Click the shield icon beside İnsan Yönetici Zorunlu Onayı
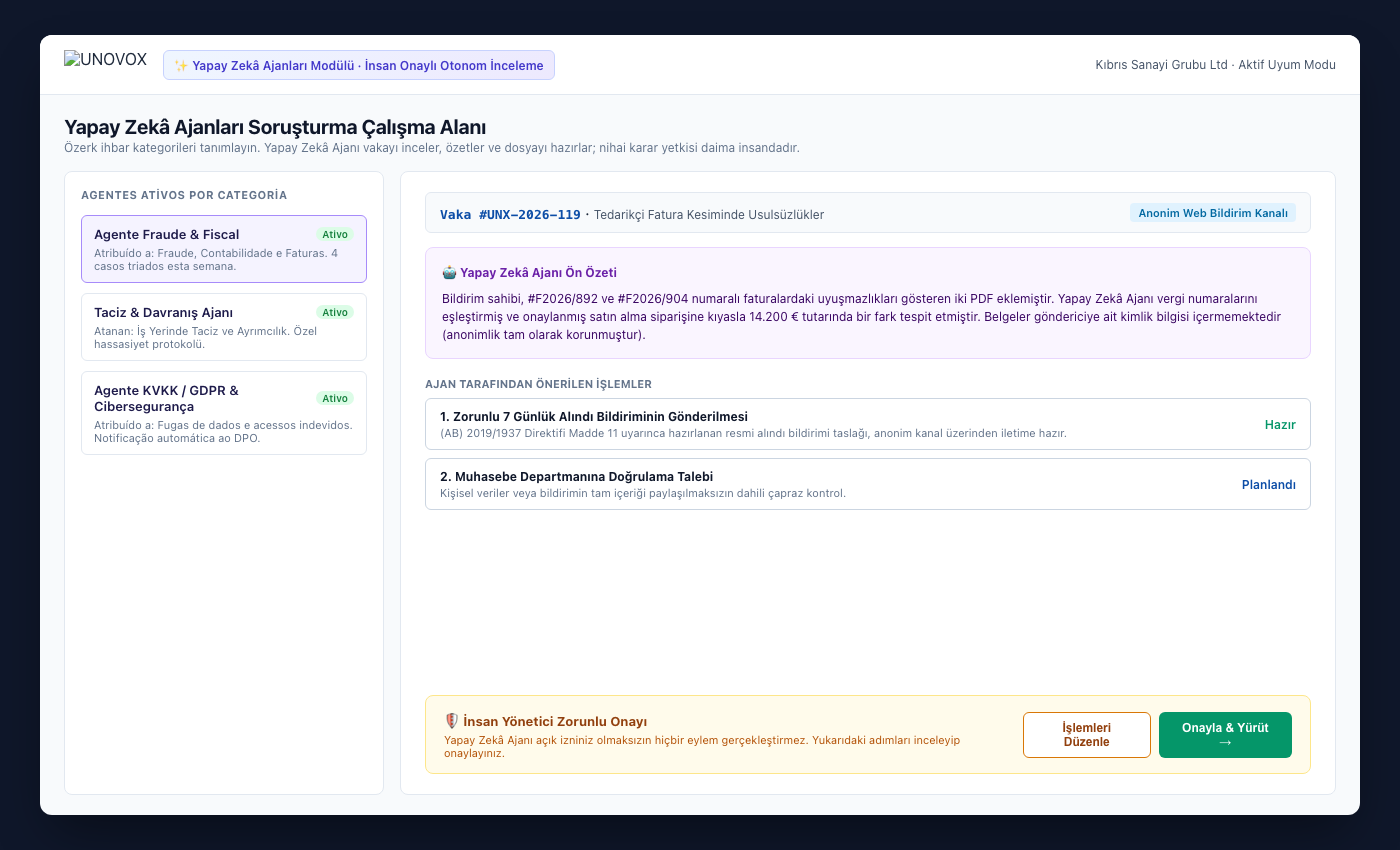The height and width of the screenshot is (850, 1400). click(452, 721)
